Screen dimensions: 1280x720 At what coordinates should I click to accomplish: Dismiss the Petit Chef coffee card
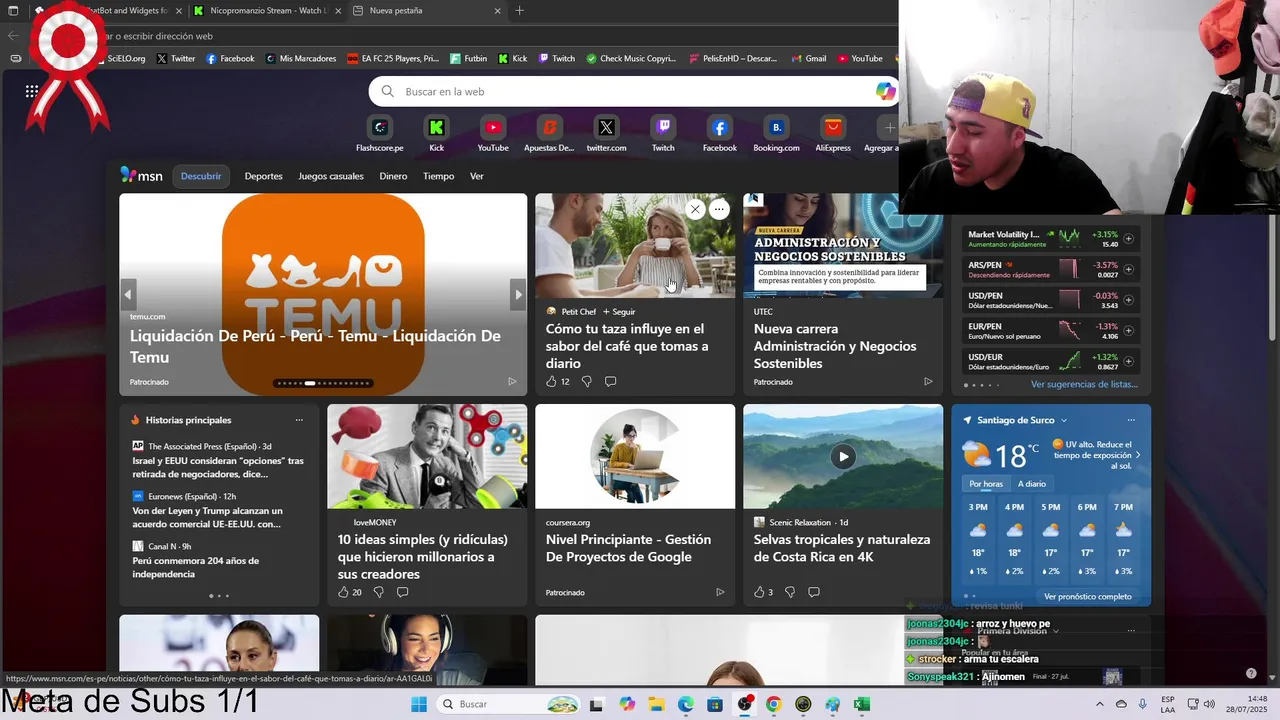[x=695, y=209]
